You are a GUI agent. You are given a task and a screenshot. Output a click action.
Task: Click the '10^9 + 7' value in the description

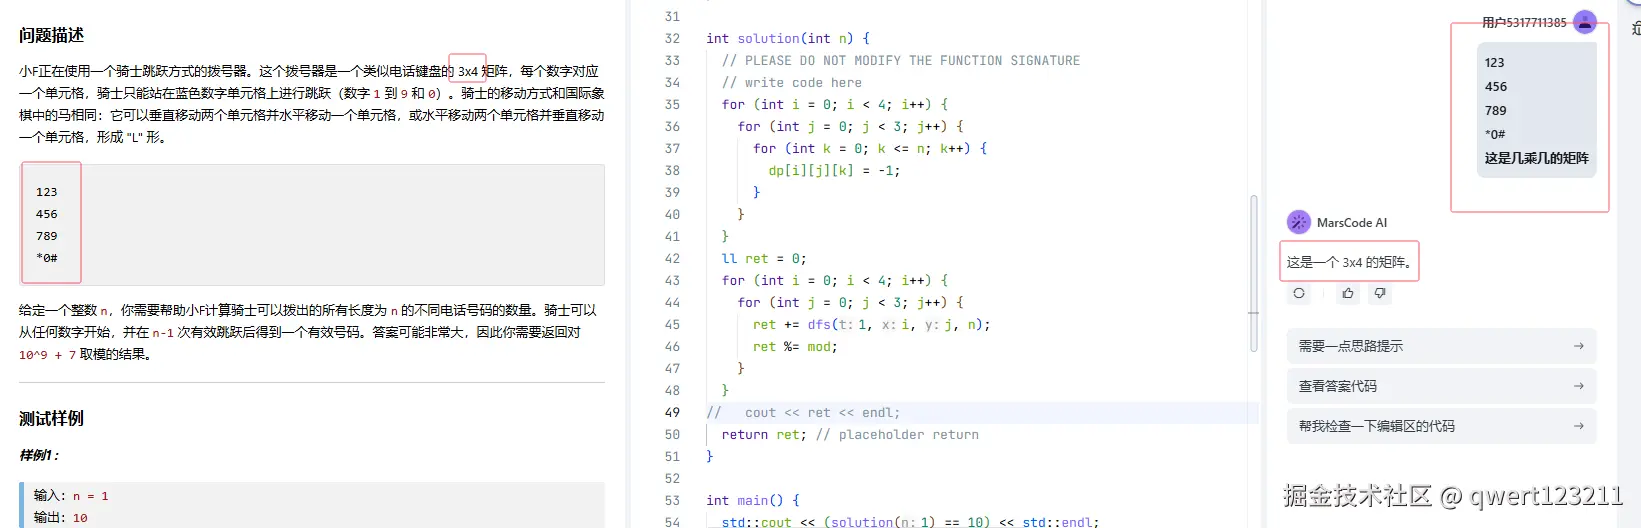(x=47, y=354)
